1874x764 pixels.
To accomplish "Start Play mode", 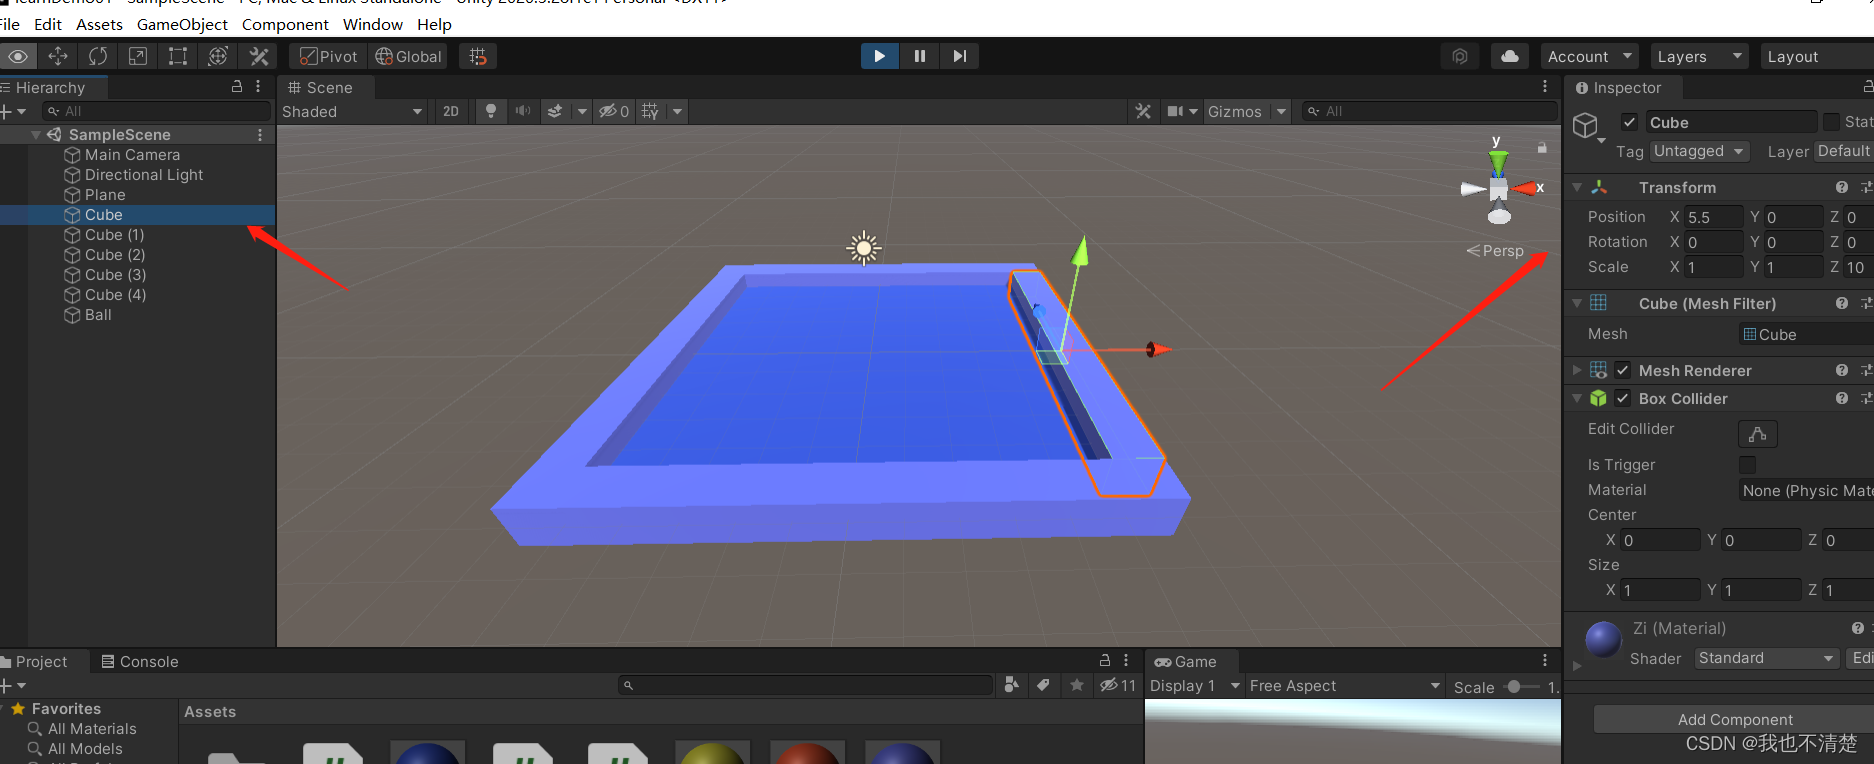I will (x=879, y=56).
